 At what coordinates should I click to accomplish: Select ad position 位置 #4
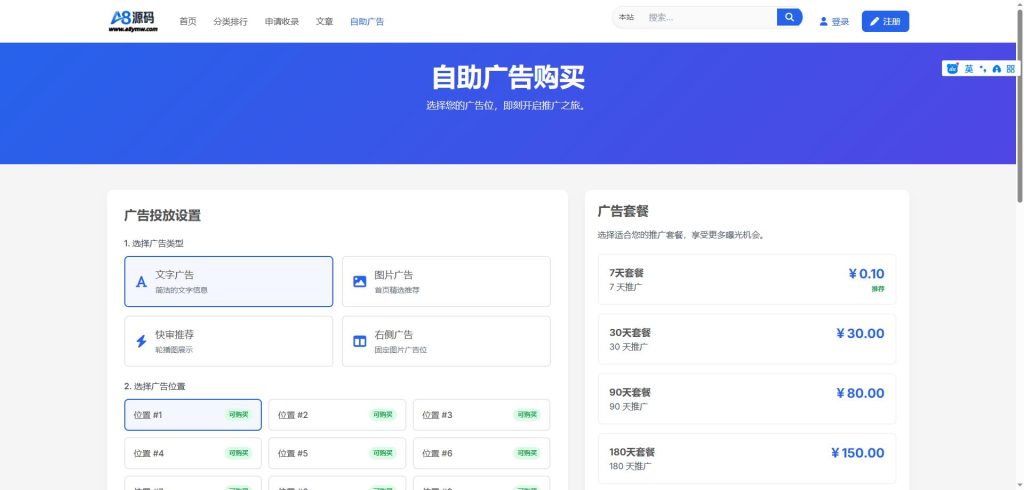pos(193,453)
